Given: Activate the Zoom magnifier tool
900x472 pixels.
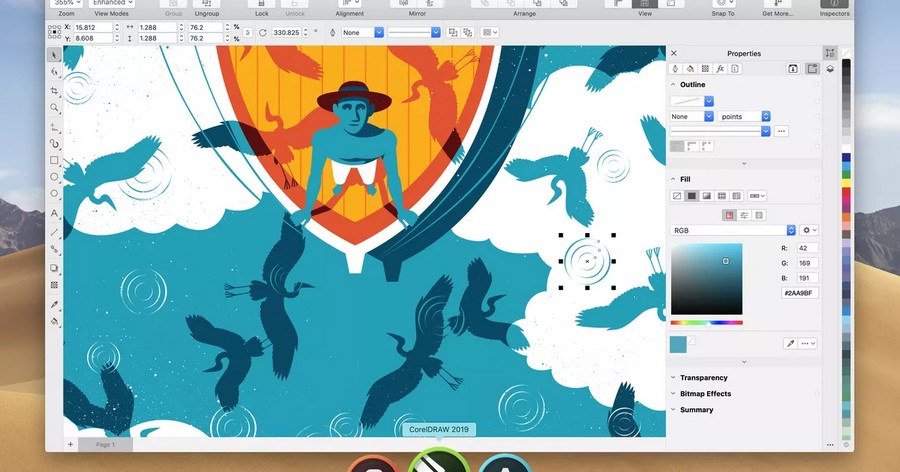Looking at the screenshot, I should coord(55,108).
